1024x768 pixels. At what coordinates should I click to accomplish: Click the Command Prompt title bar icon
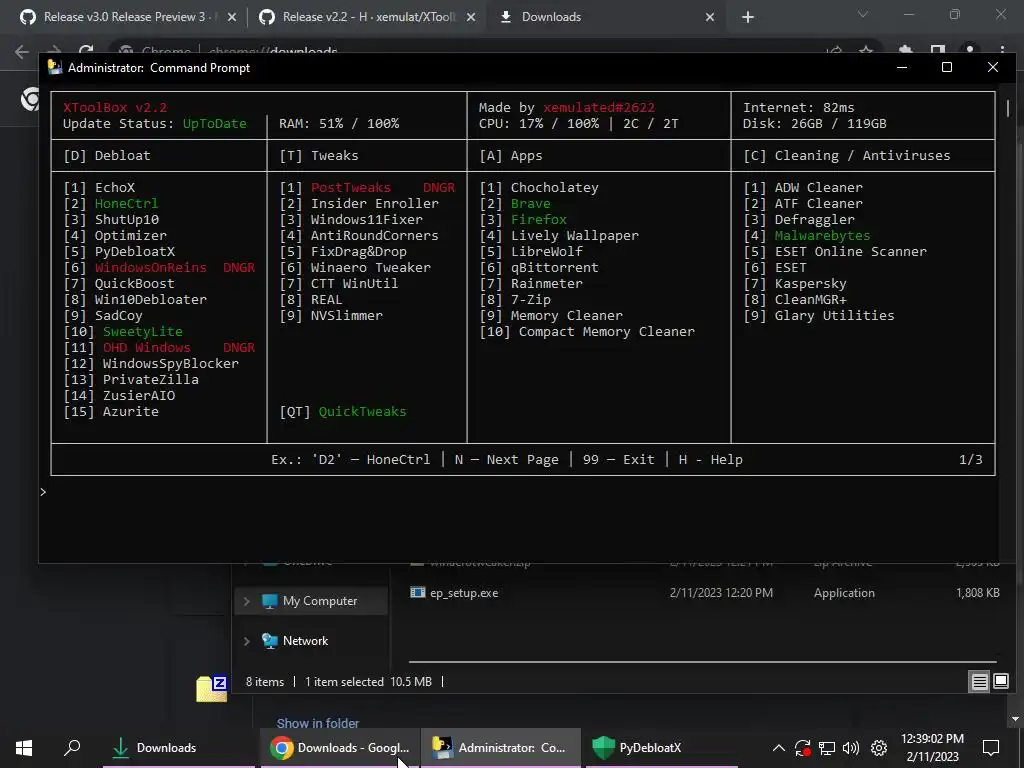(56, 67)
